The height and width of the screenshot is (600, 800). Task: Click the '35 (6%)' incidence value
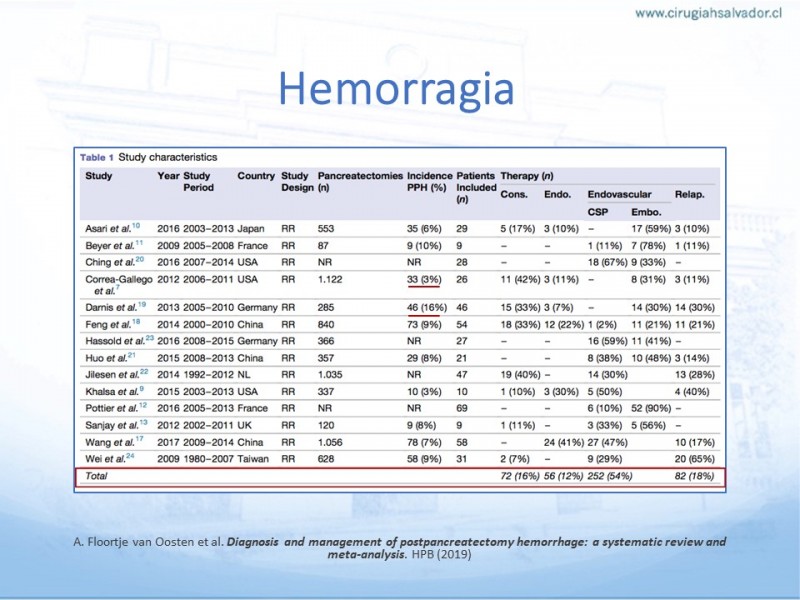424,229
